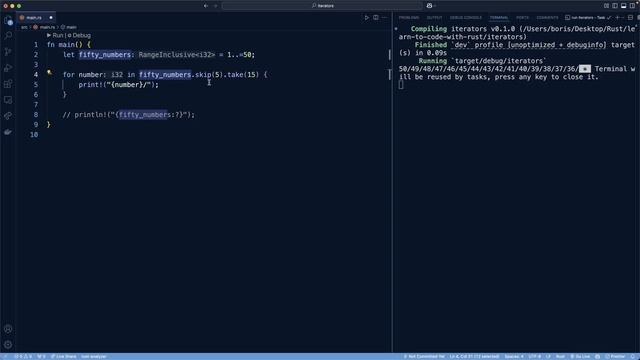Open the Copilot chat icon in title bar
This screenshot has height=360, width=640.
[429, 6]
